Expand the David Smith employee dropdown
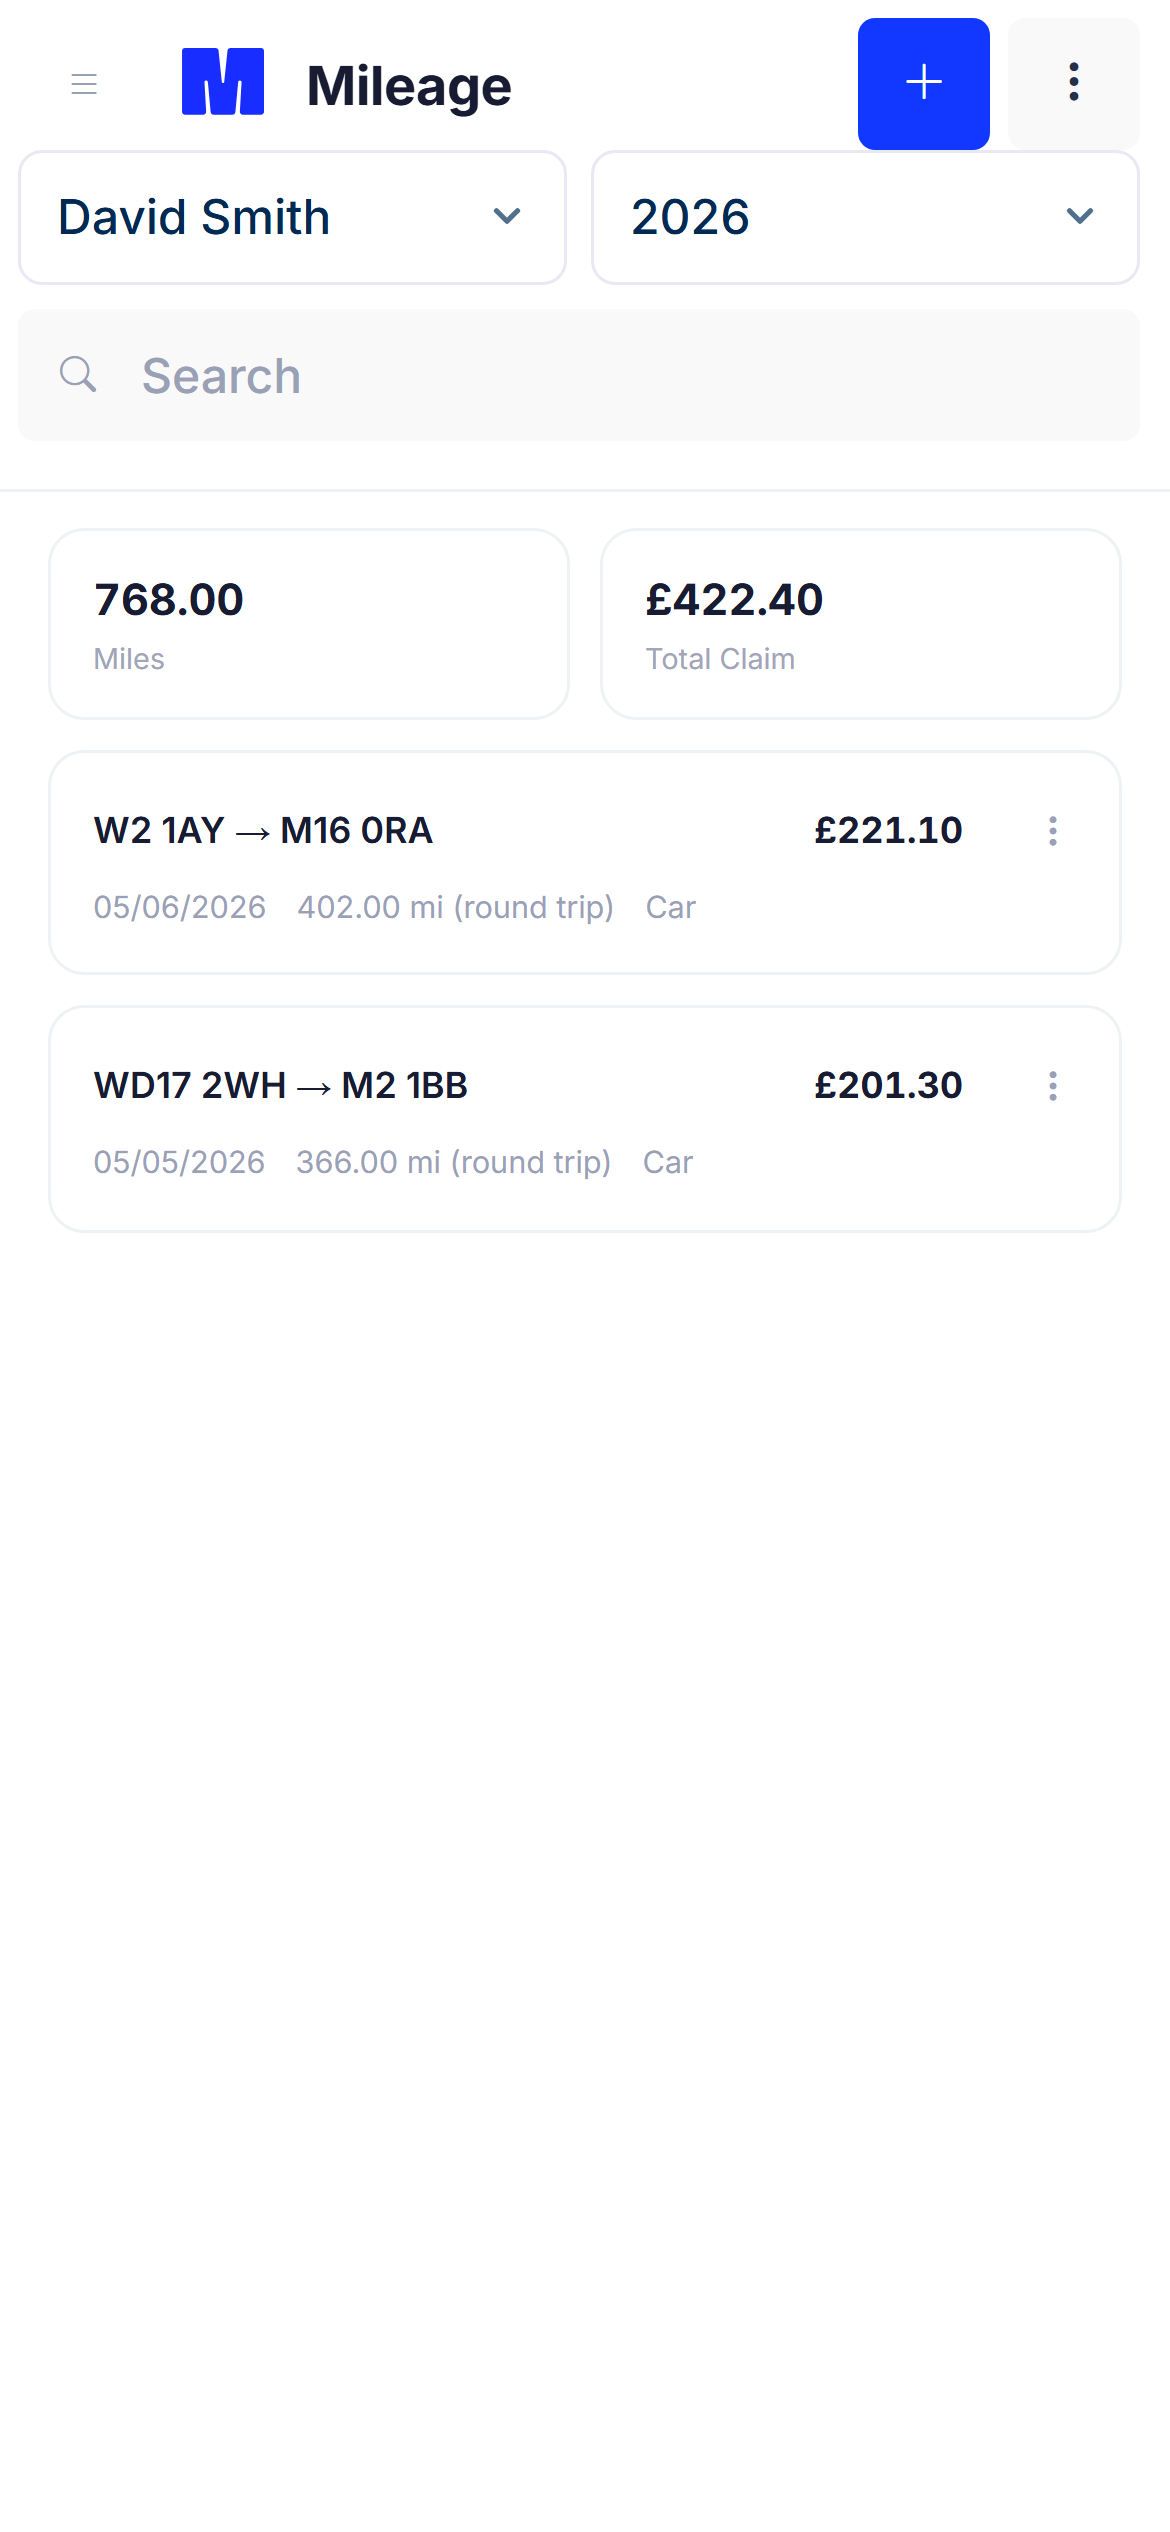 (292, 218)
